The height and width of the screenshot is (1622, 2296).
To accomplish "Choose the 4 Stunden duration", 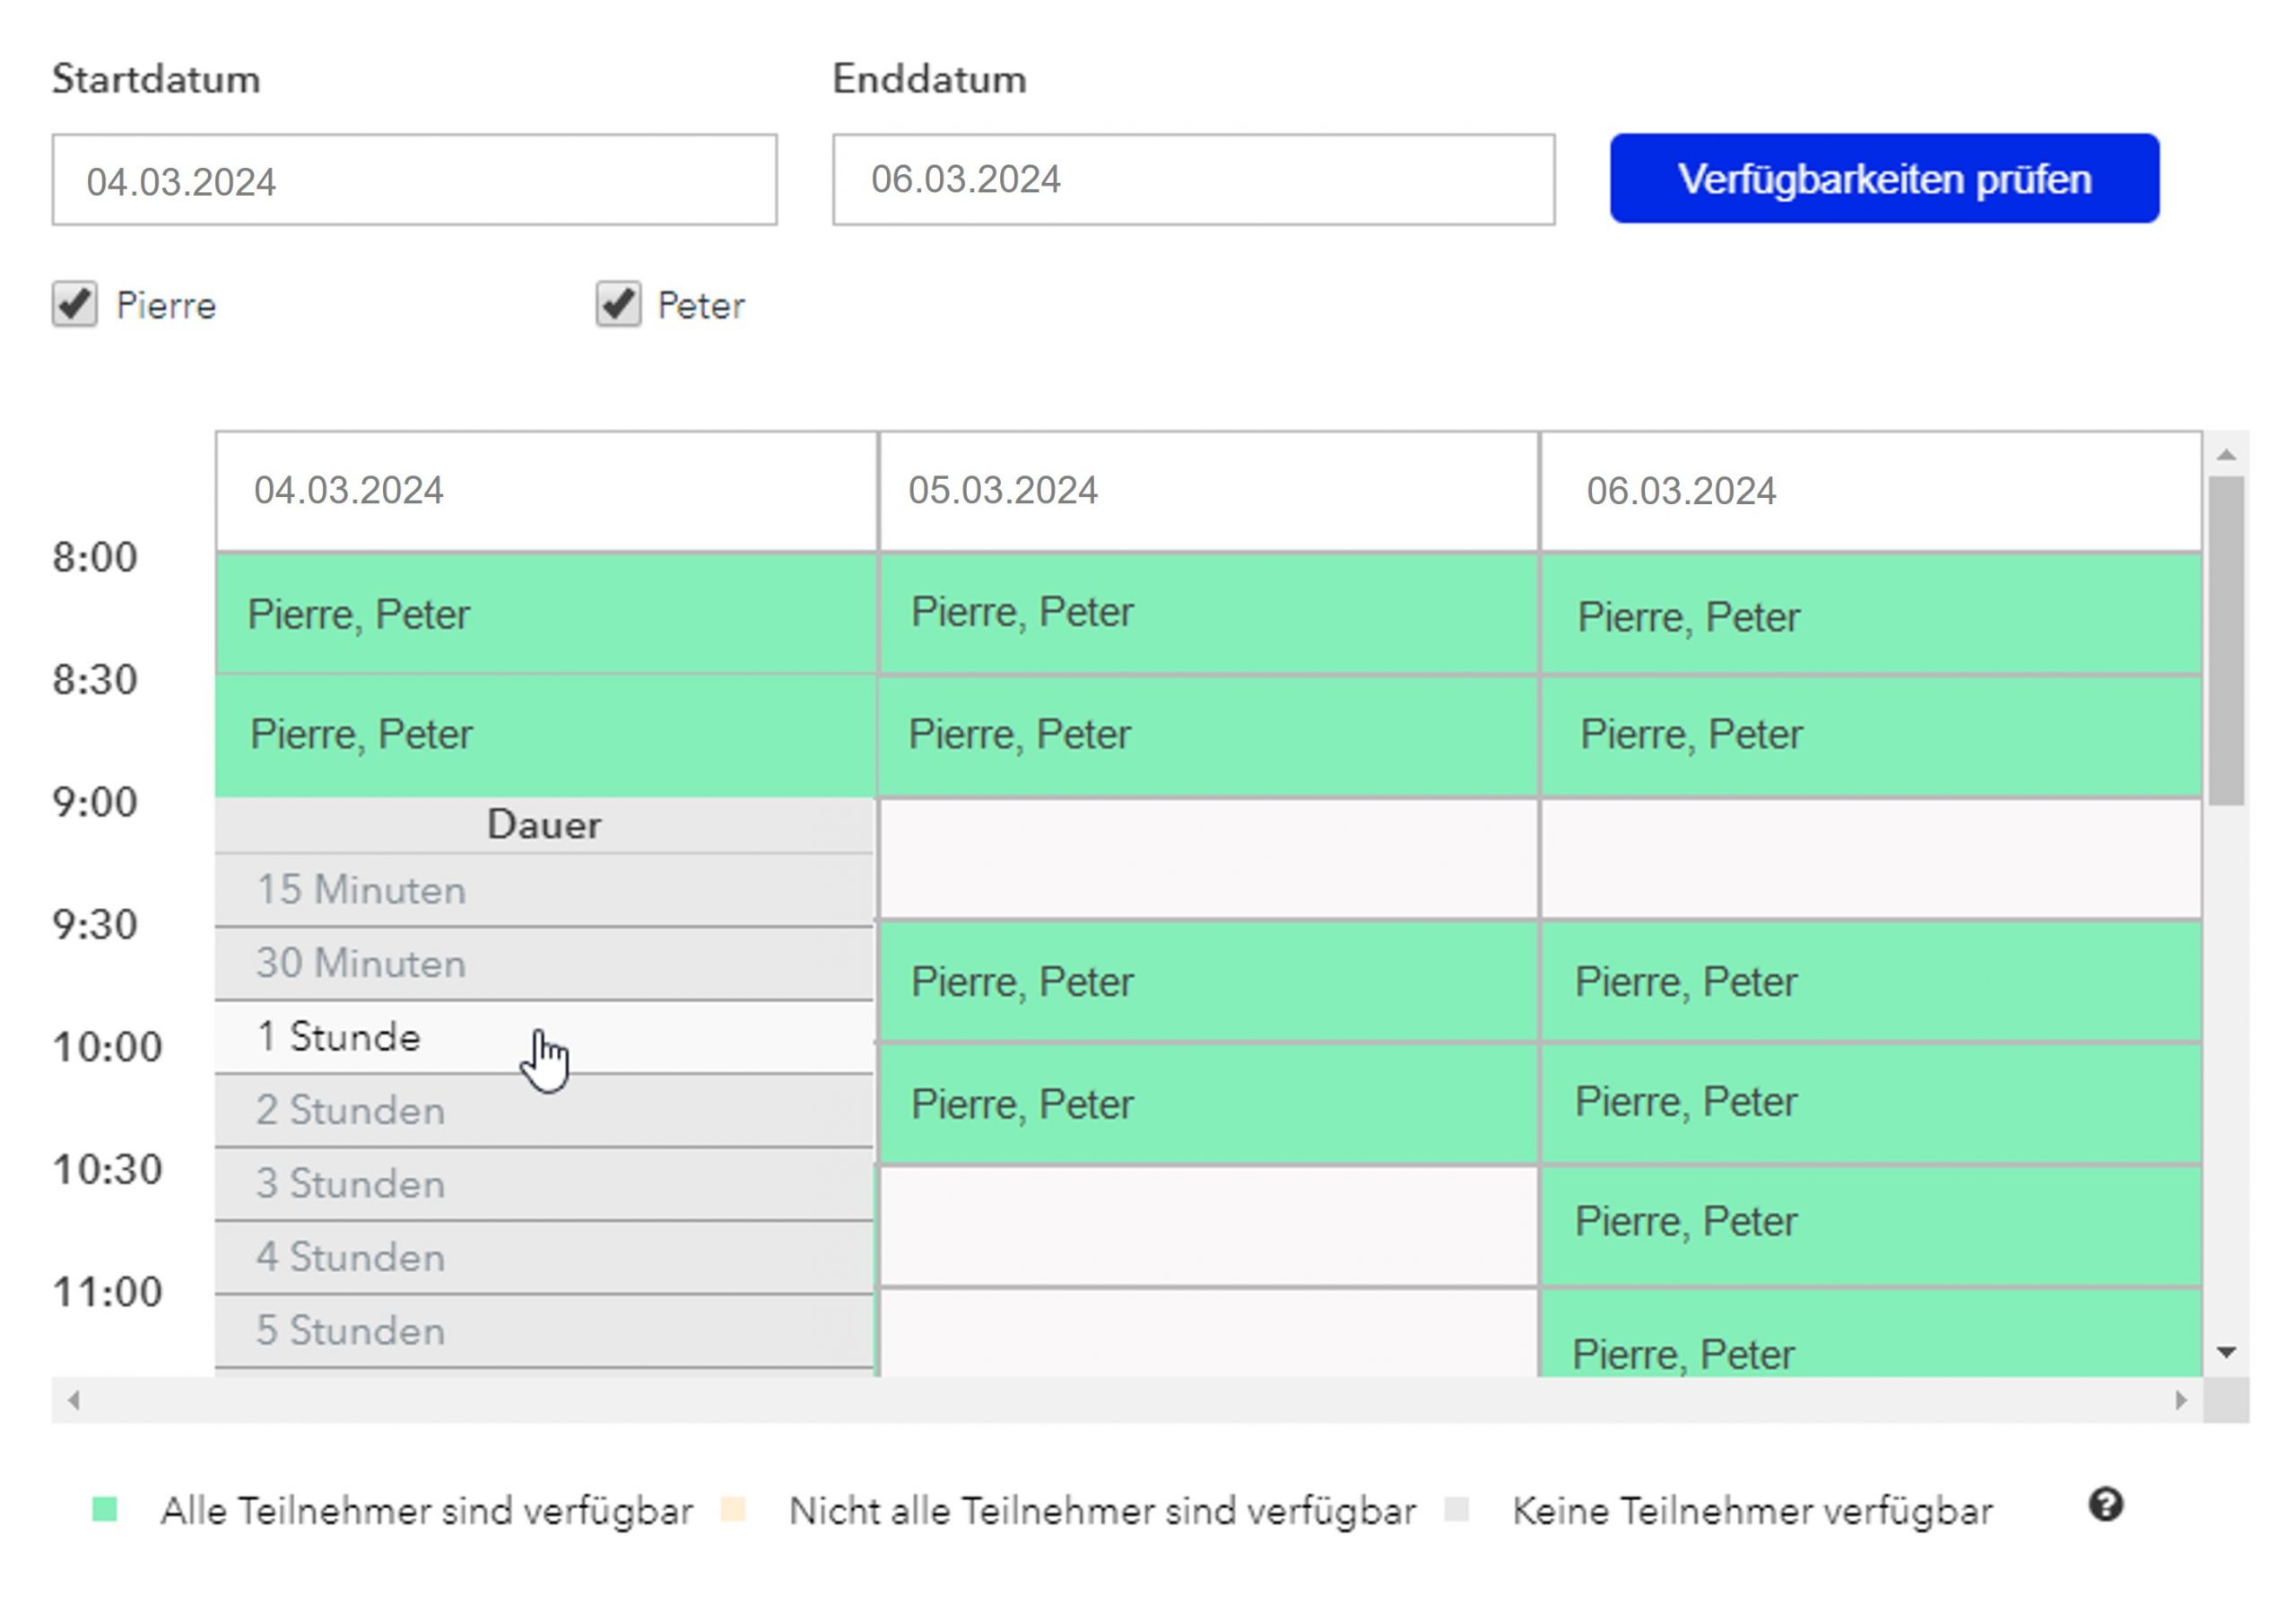I will point(544,1257).
